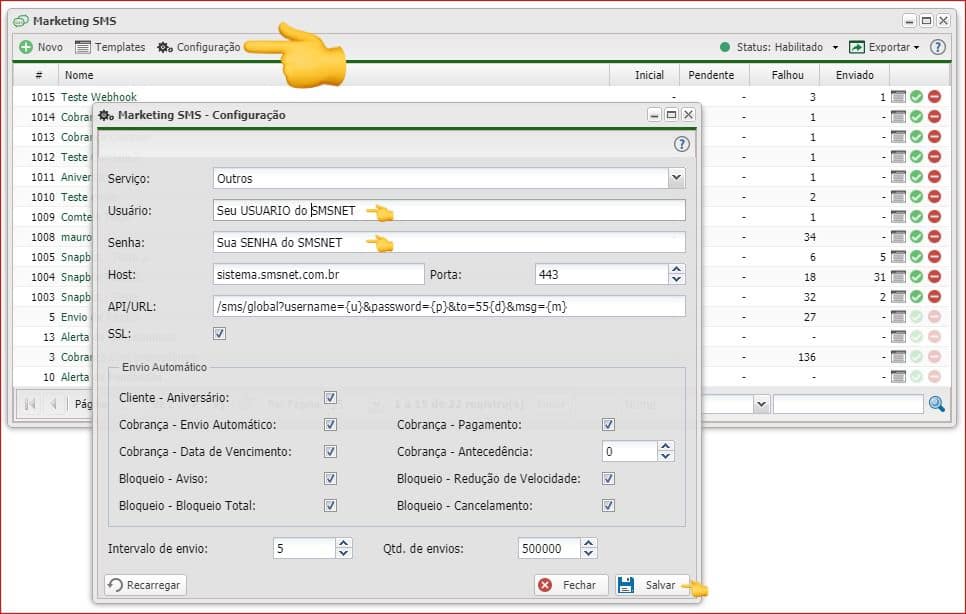
Task: Expand the Serviço dropdown
Action: 676,178
